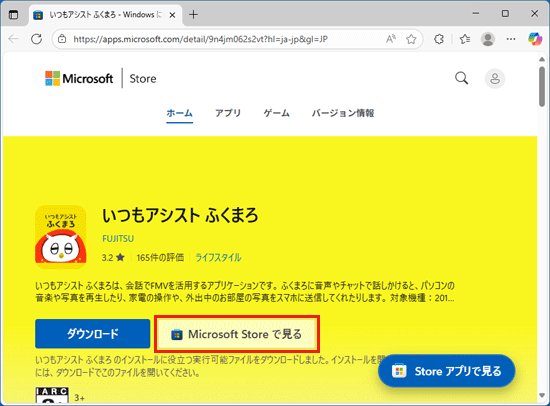Refresh the current page
Screen dimensions: 550x406
[x=36, y=39]
